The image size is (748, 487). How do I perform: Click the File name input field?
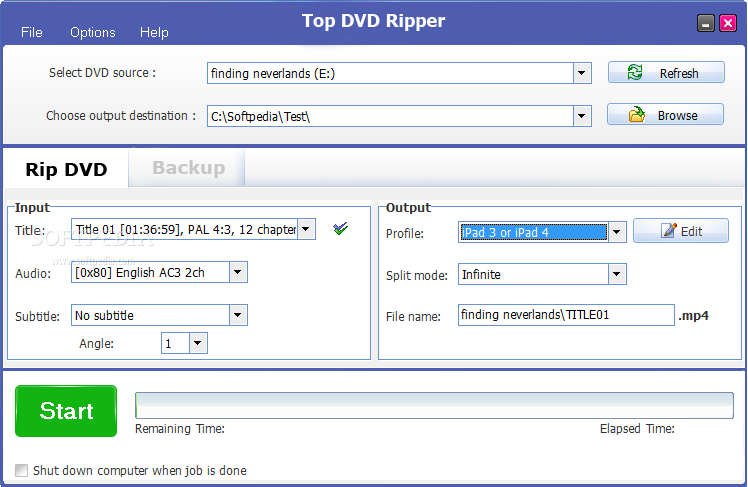coord(566,315)
